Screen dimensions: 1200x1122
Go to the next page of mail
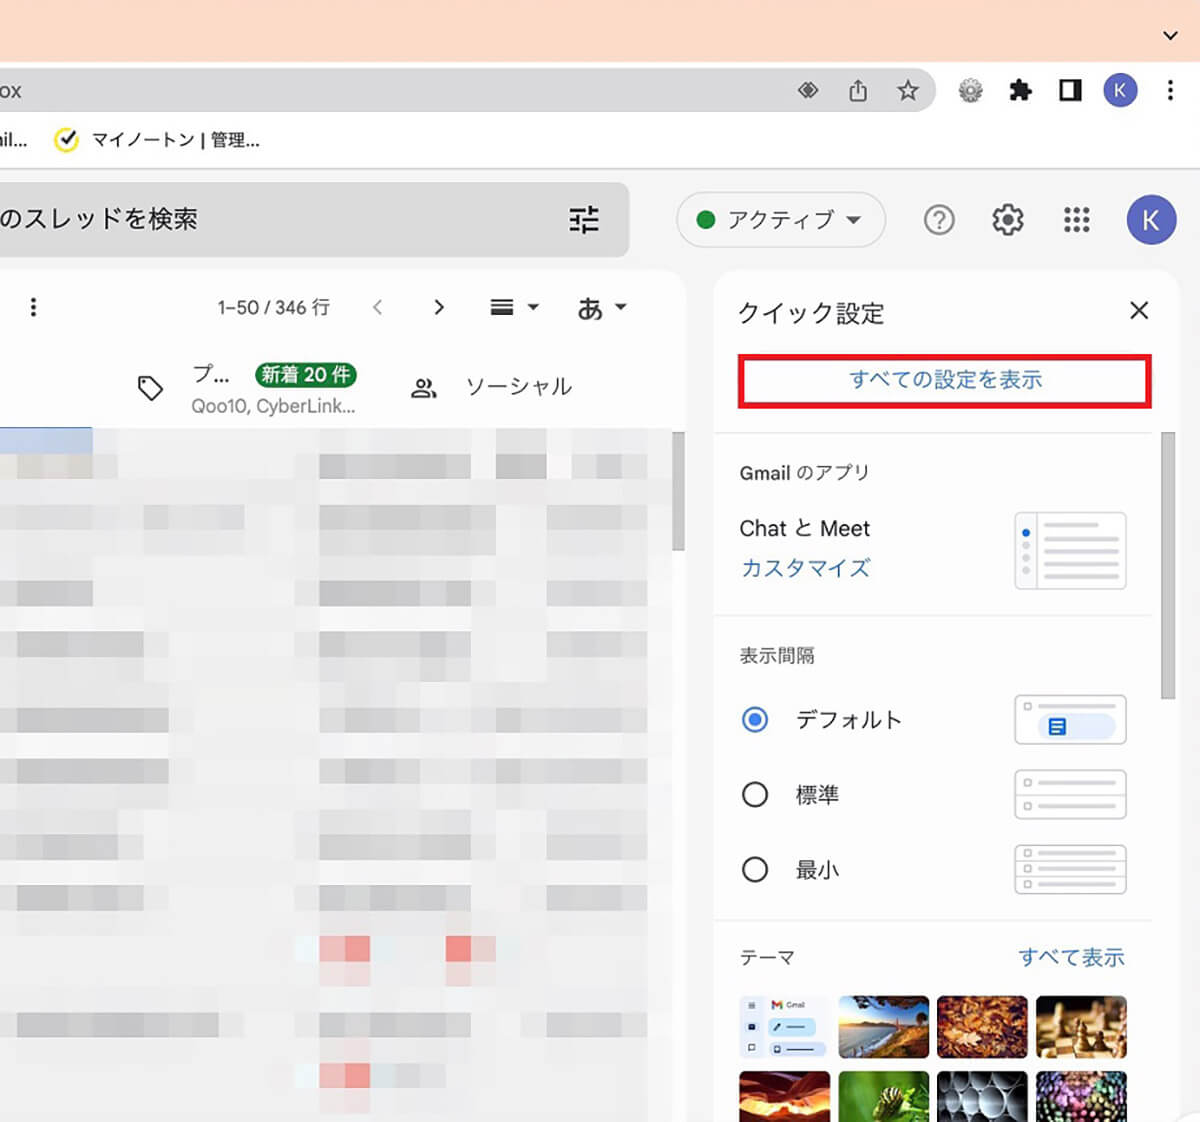(438, 307)
